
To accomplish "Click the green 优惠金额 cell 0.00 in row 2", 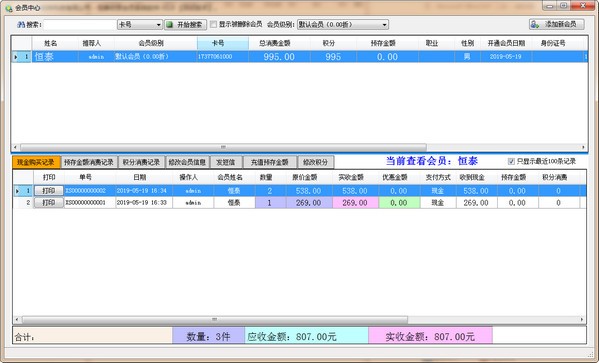I will 399,203.
